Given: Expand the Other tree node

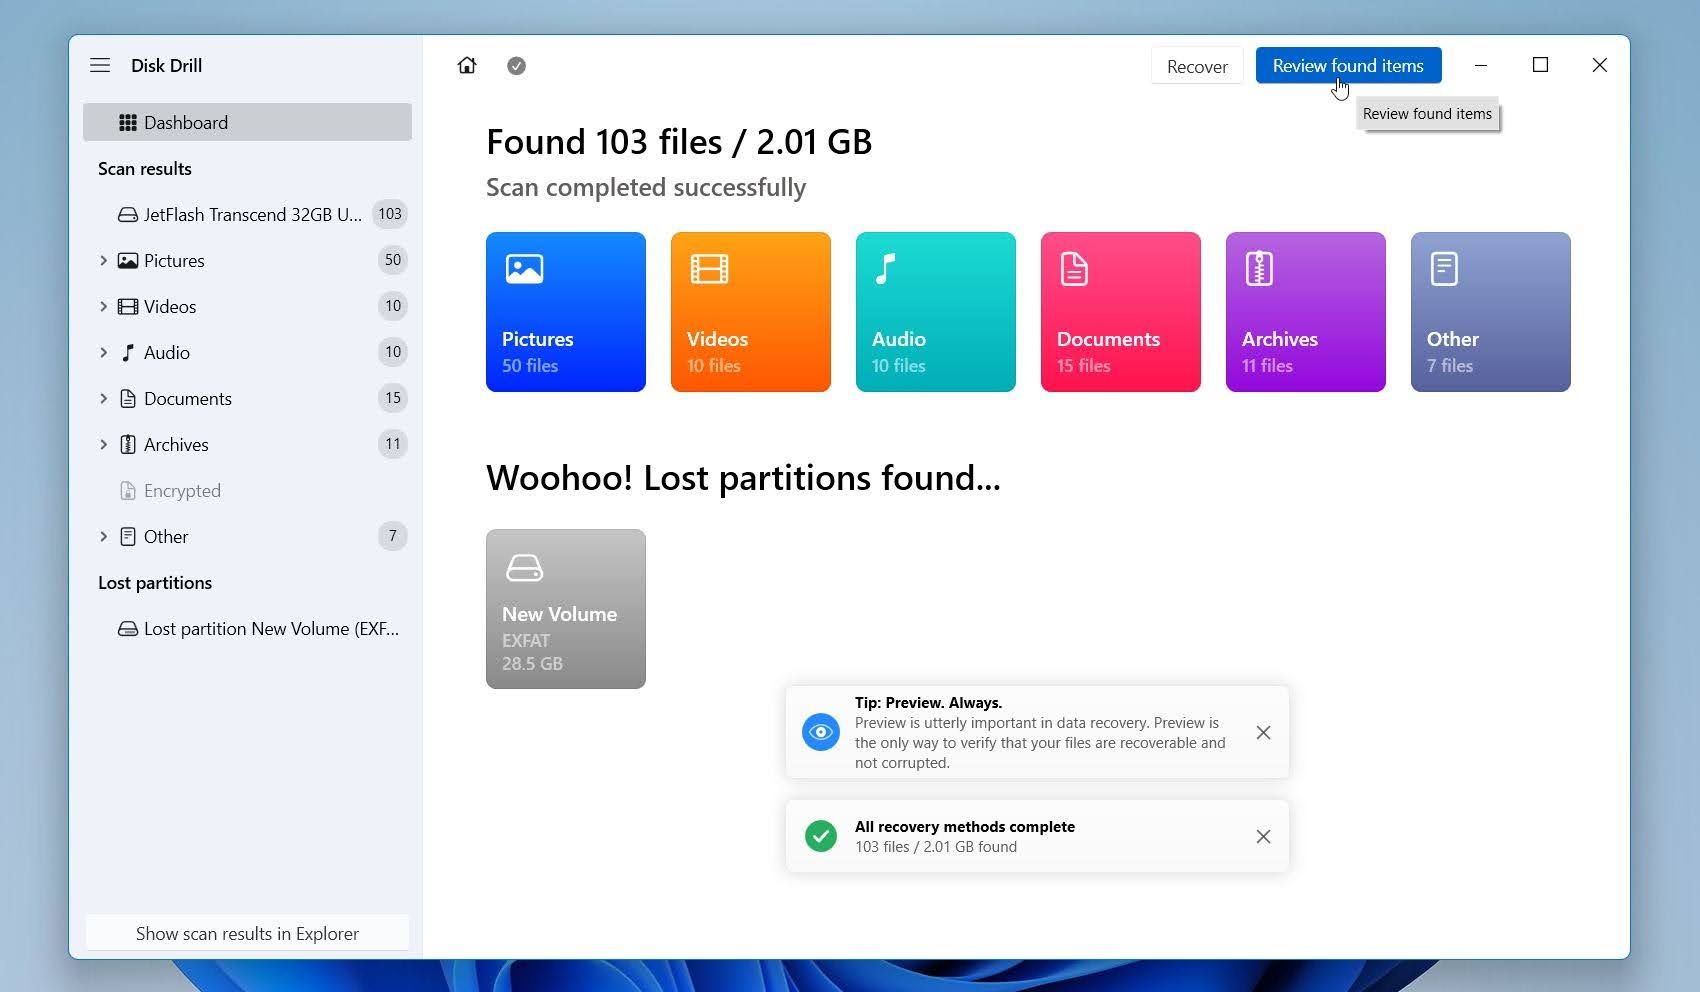Looking at the screenshot, I should [103, 536].
